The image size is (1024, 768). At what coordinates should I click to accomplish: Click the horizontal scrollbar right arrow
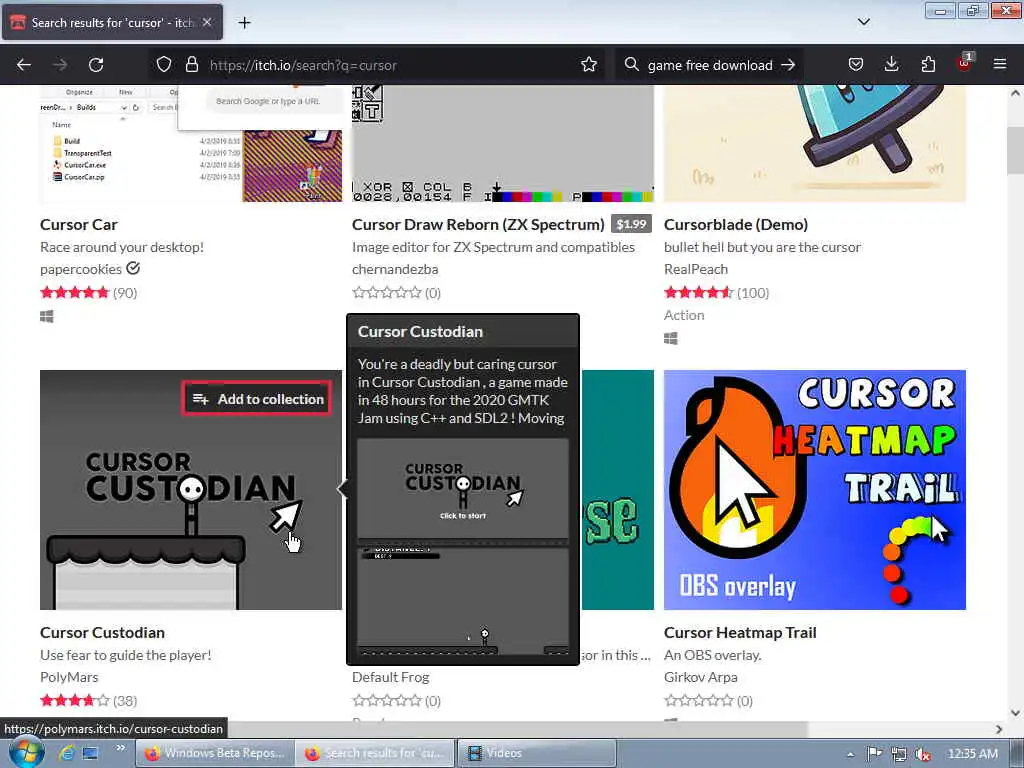(x=999, y=729)
